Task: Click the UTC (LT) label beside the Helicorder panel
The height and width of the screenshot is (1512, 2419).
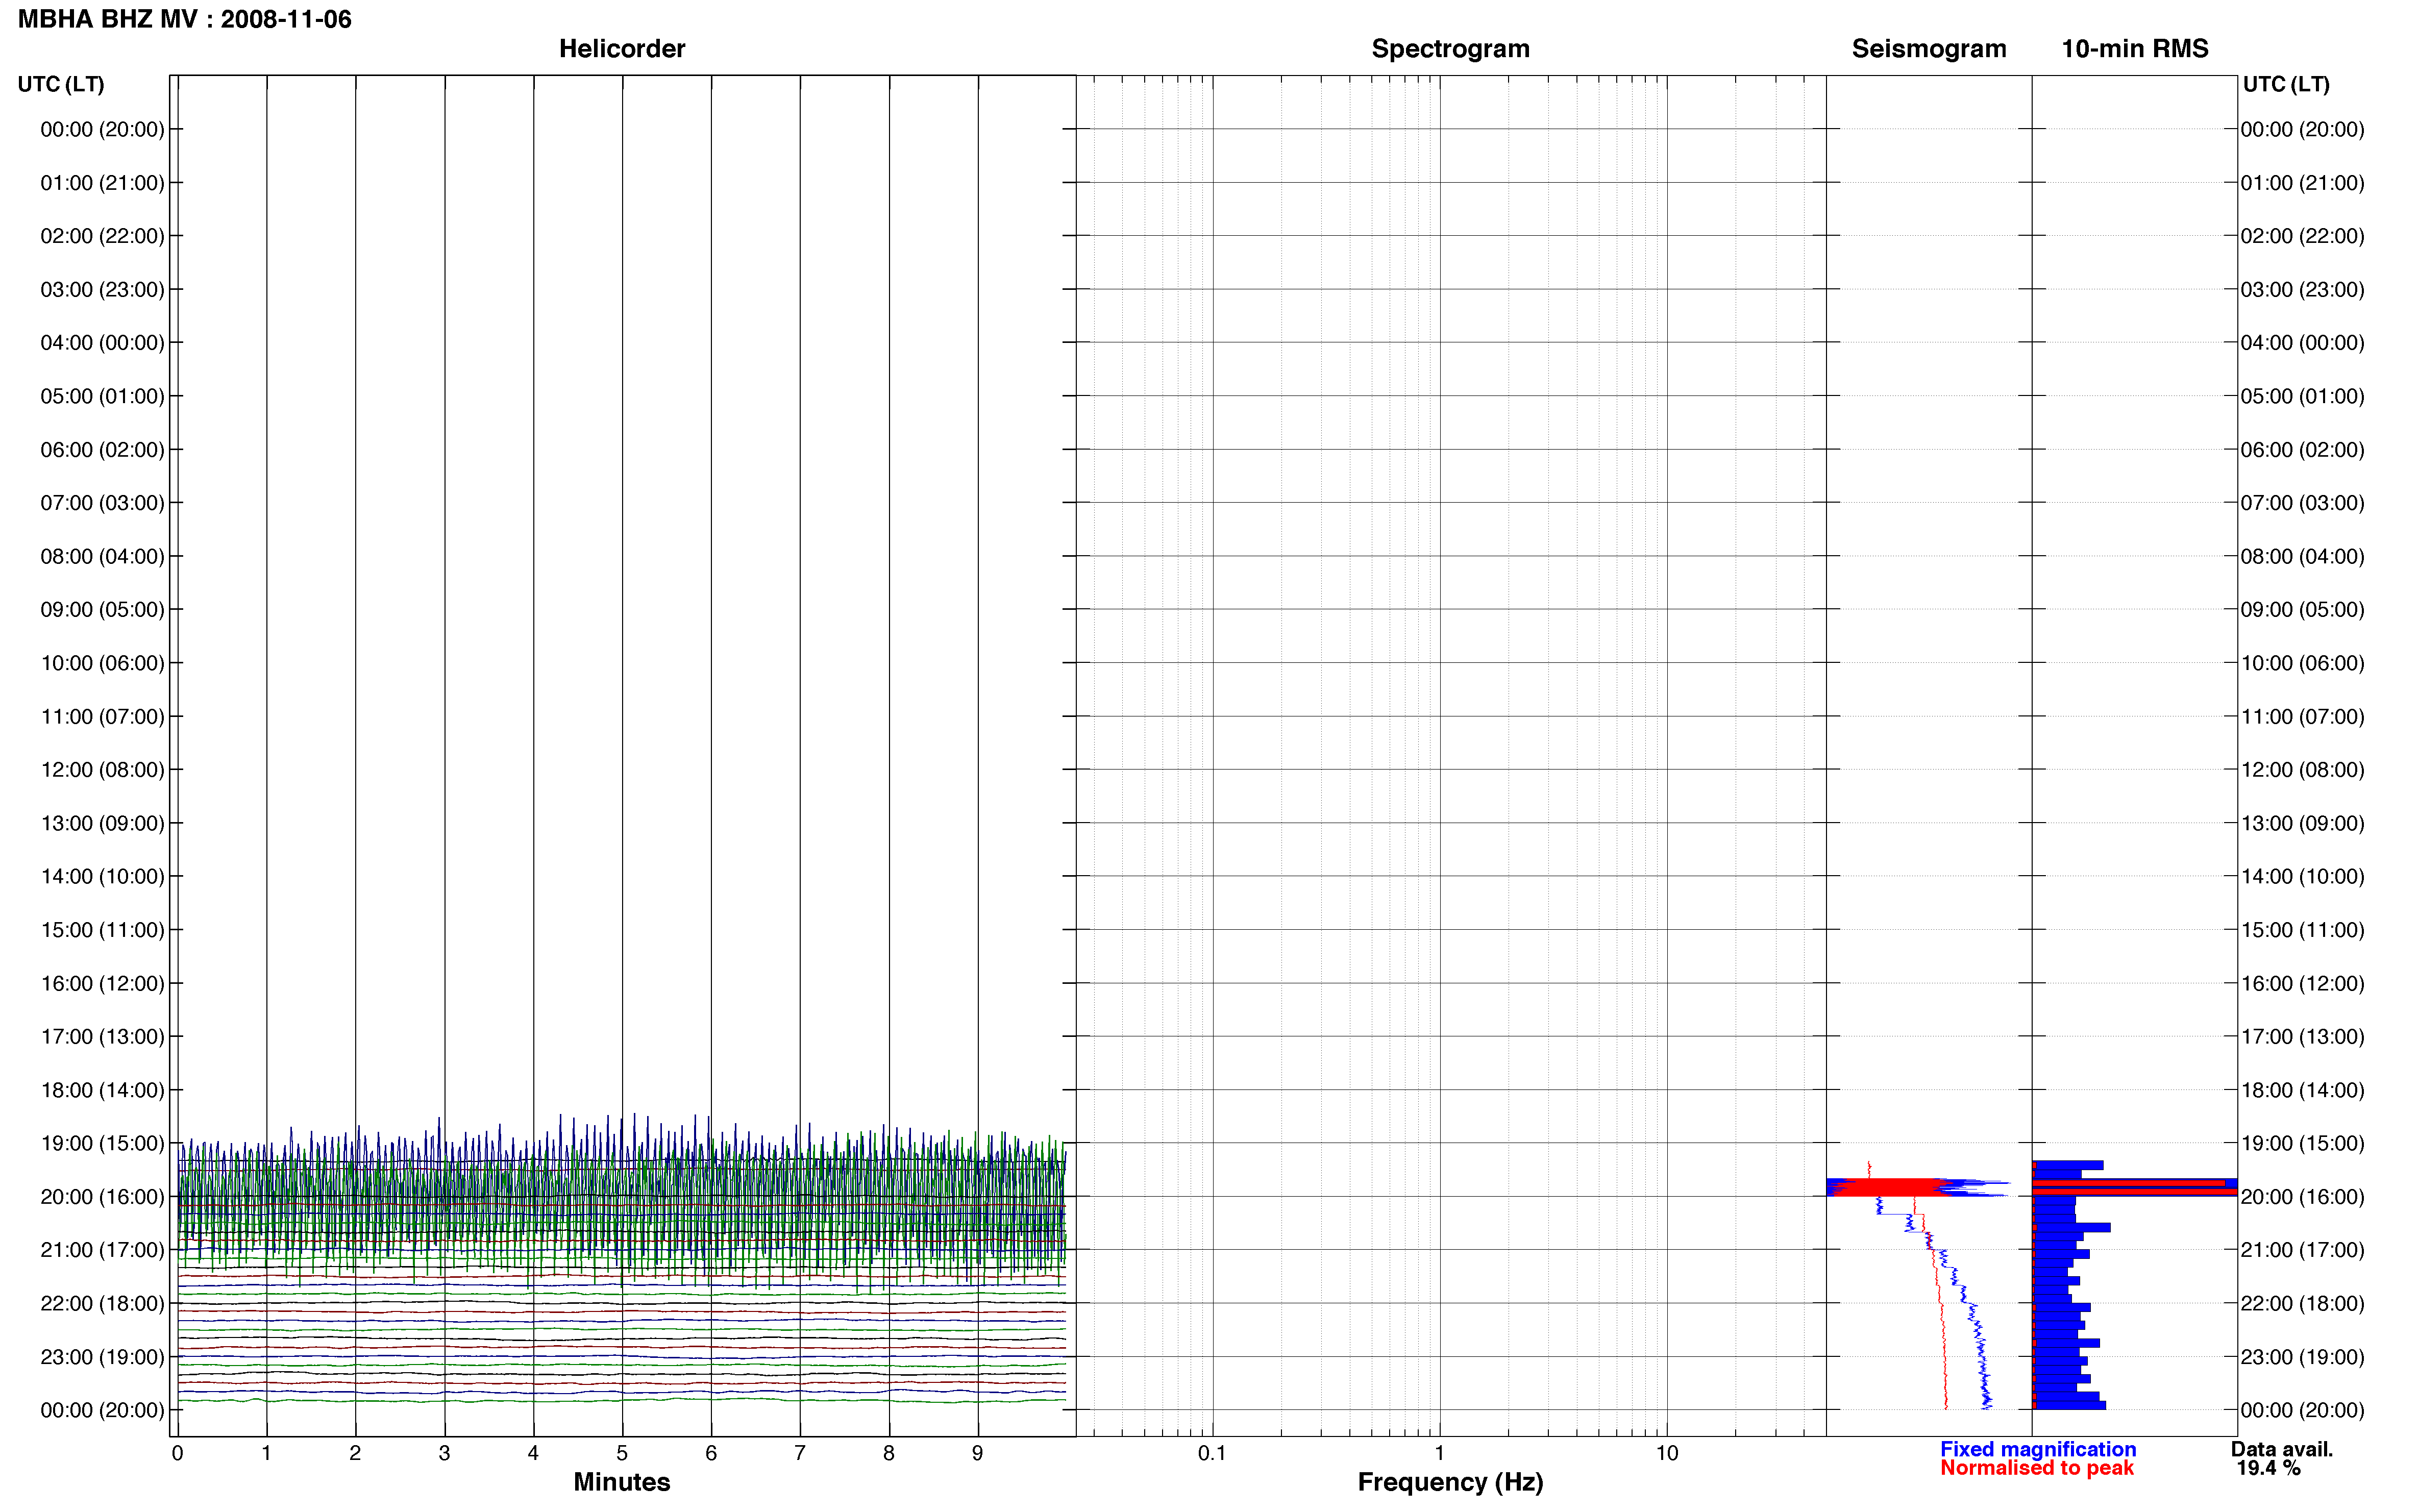Action: (61, 84)
